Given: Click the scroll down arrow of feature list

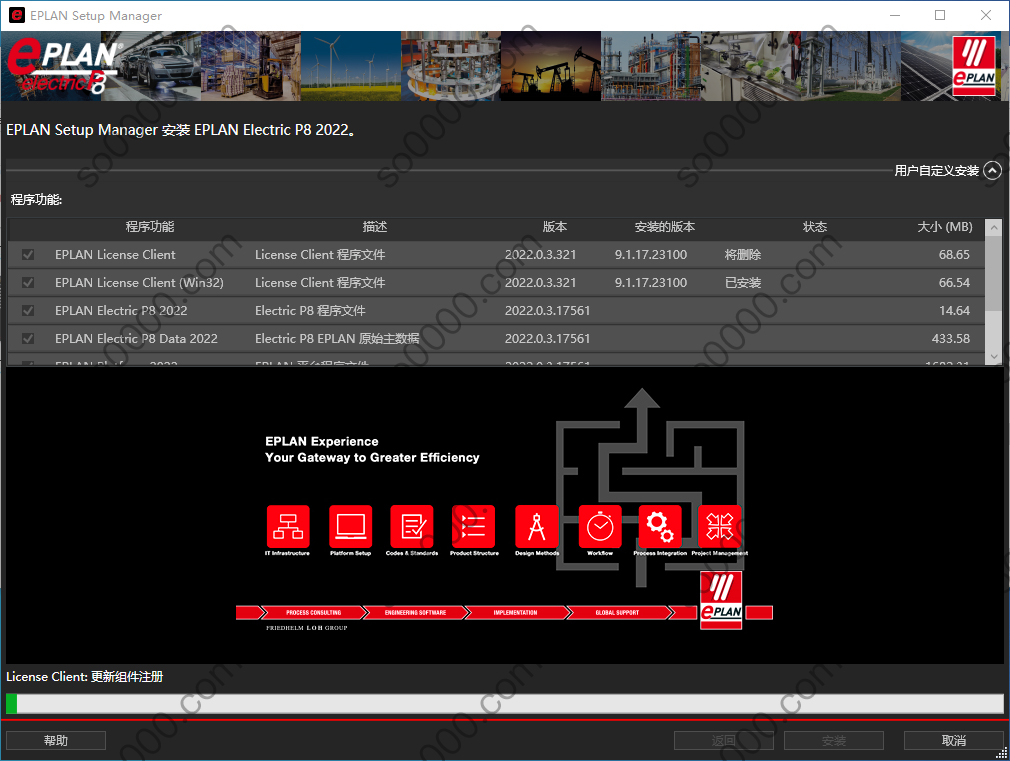Looking at the screenshot, I should [x=994, y=356].
